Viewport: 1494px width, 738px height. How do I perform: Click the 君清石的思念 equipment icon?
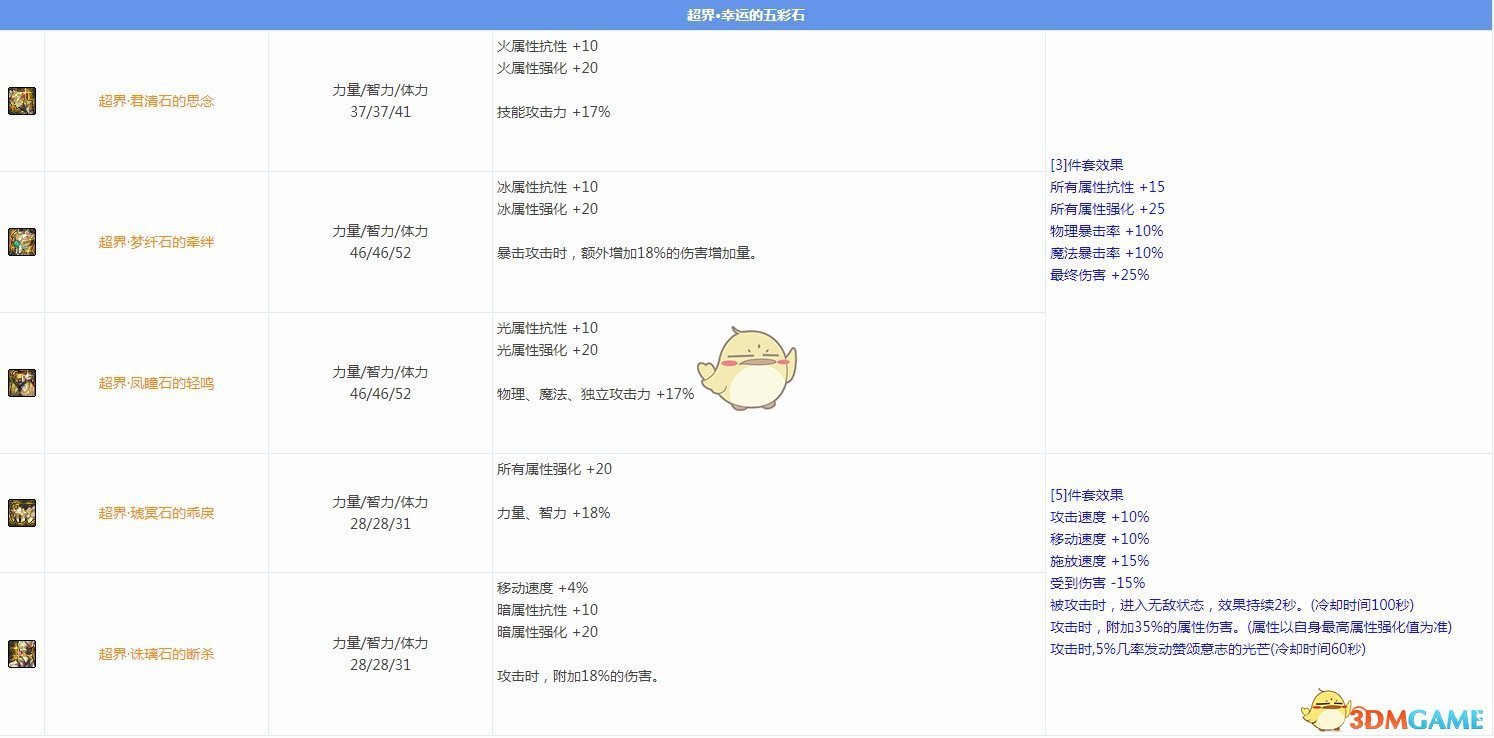(22, 101)
